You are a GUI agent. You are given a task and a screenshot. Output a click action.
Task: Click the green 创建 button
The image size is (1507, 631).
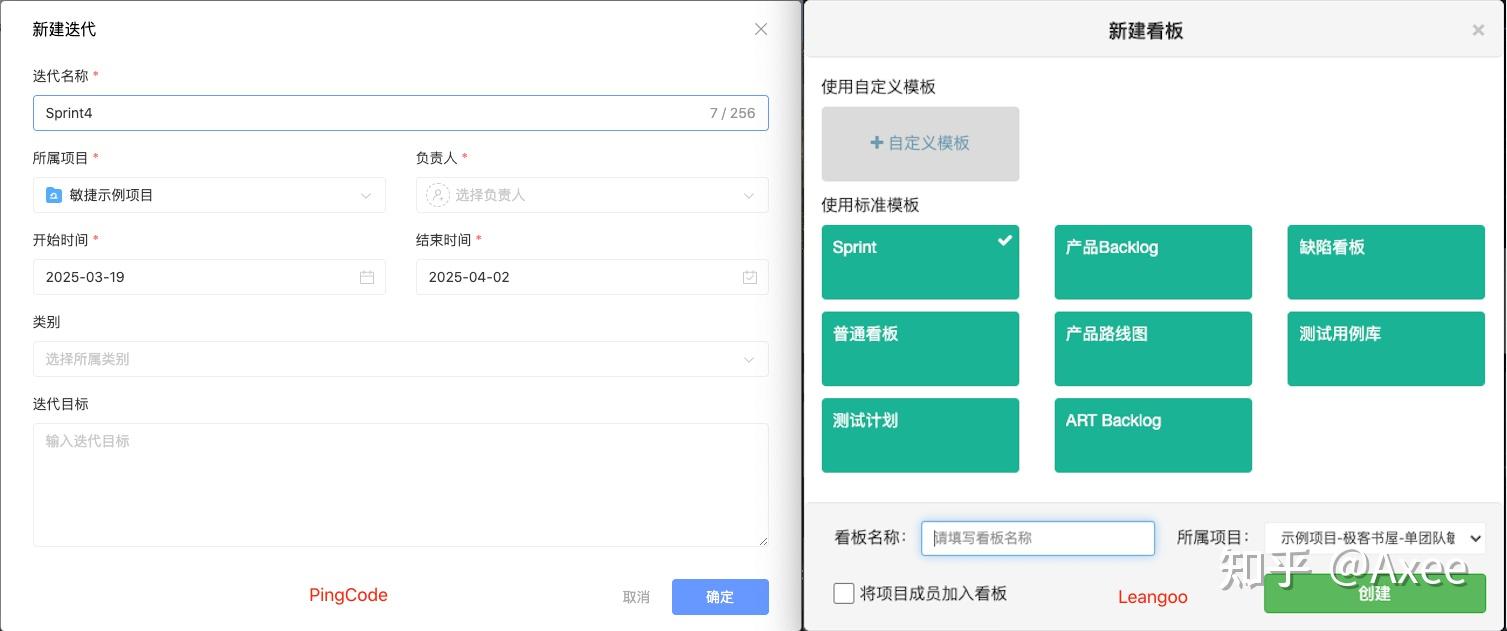1375,593
